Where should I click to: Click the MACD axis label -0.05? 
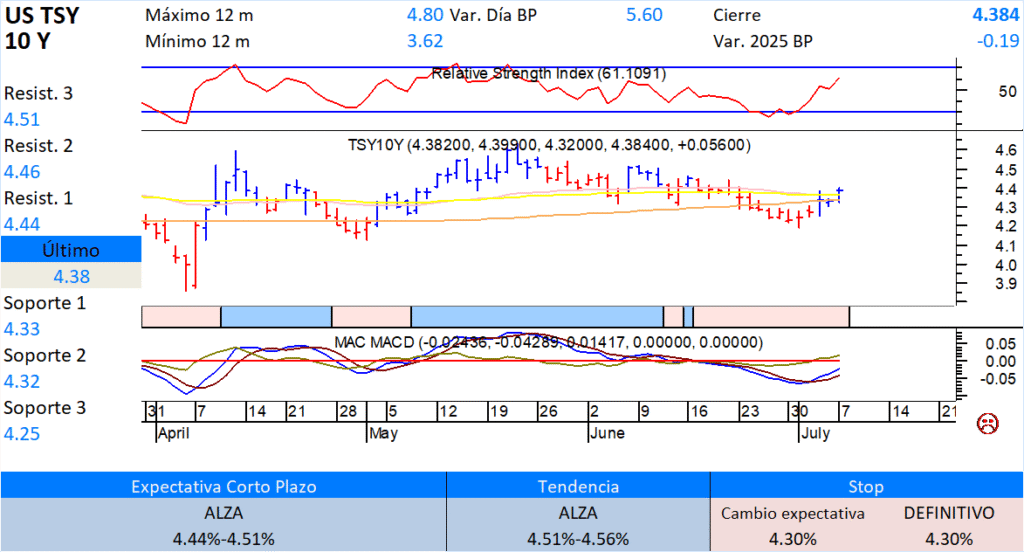[x=998, y=379]
